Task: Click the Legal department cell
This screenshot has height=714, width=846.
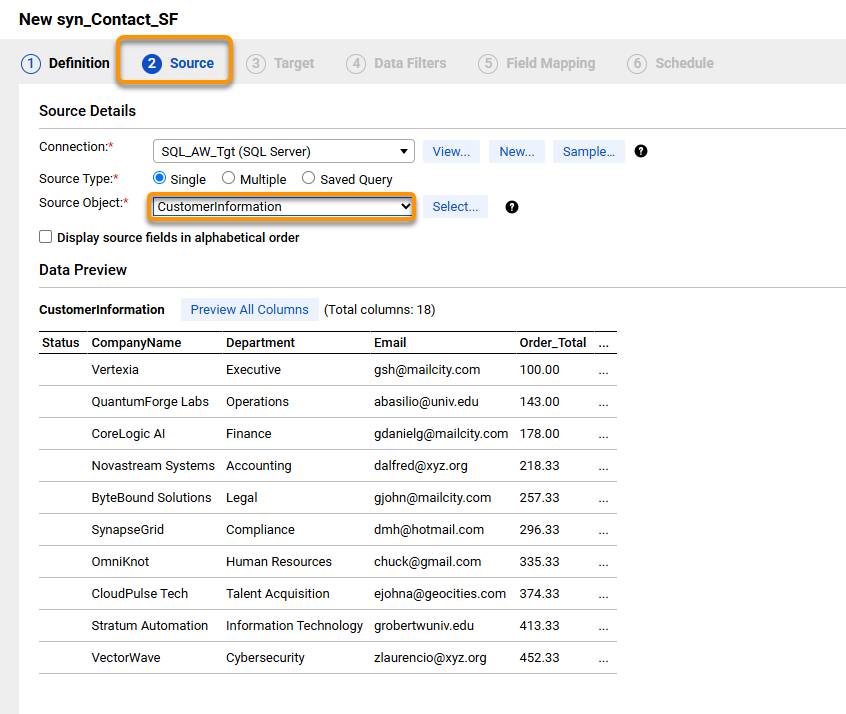Action: 241,498
